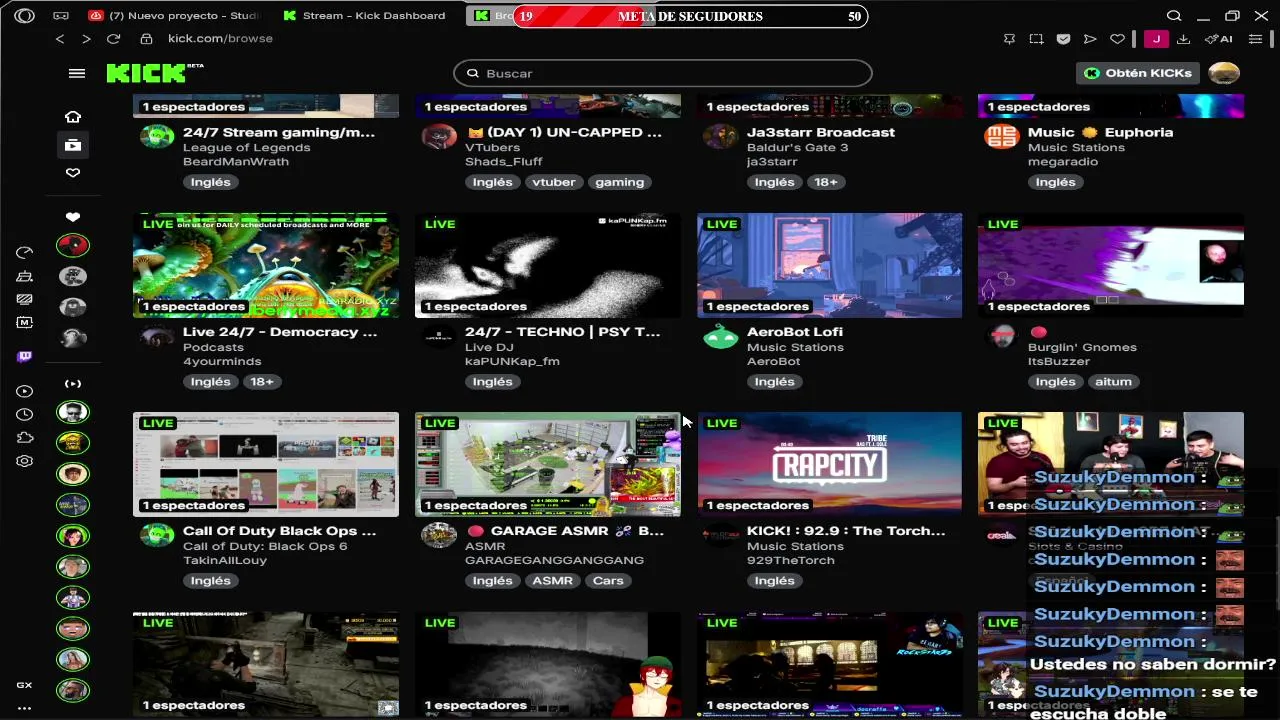The image size is (1280, 720).
Task: Click the Burglin' Gnomes category text
Action: tap(1082, 347)
